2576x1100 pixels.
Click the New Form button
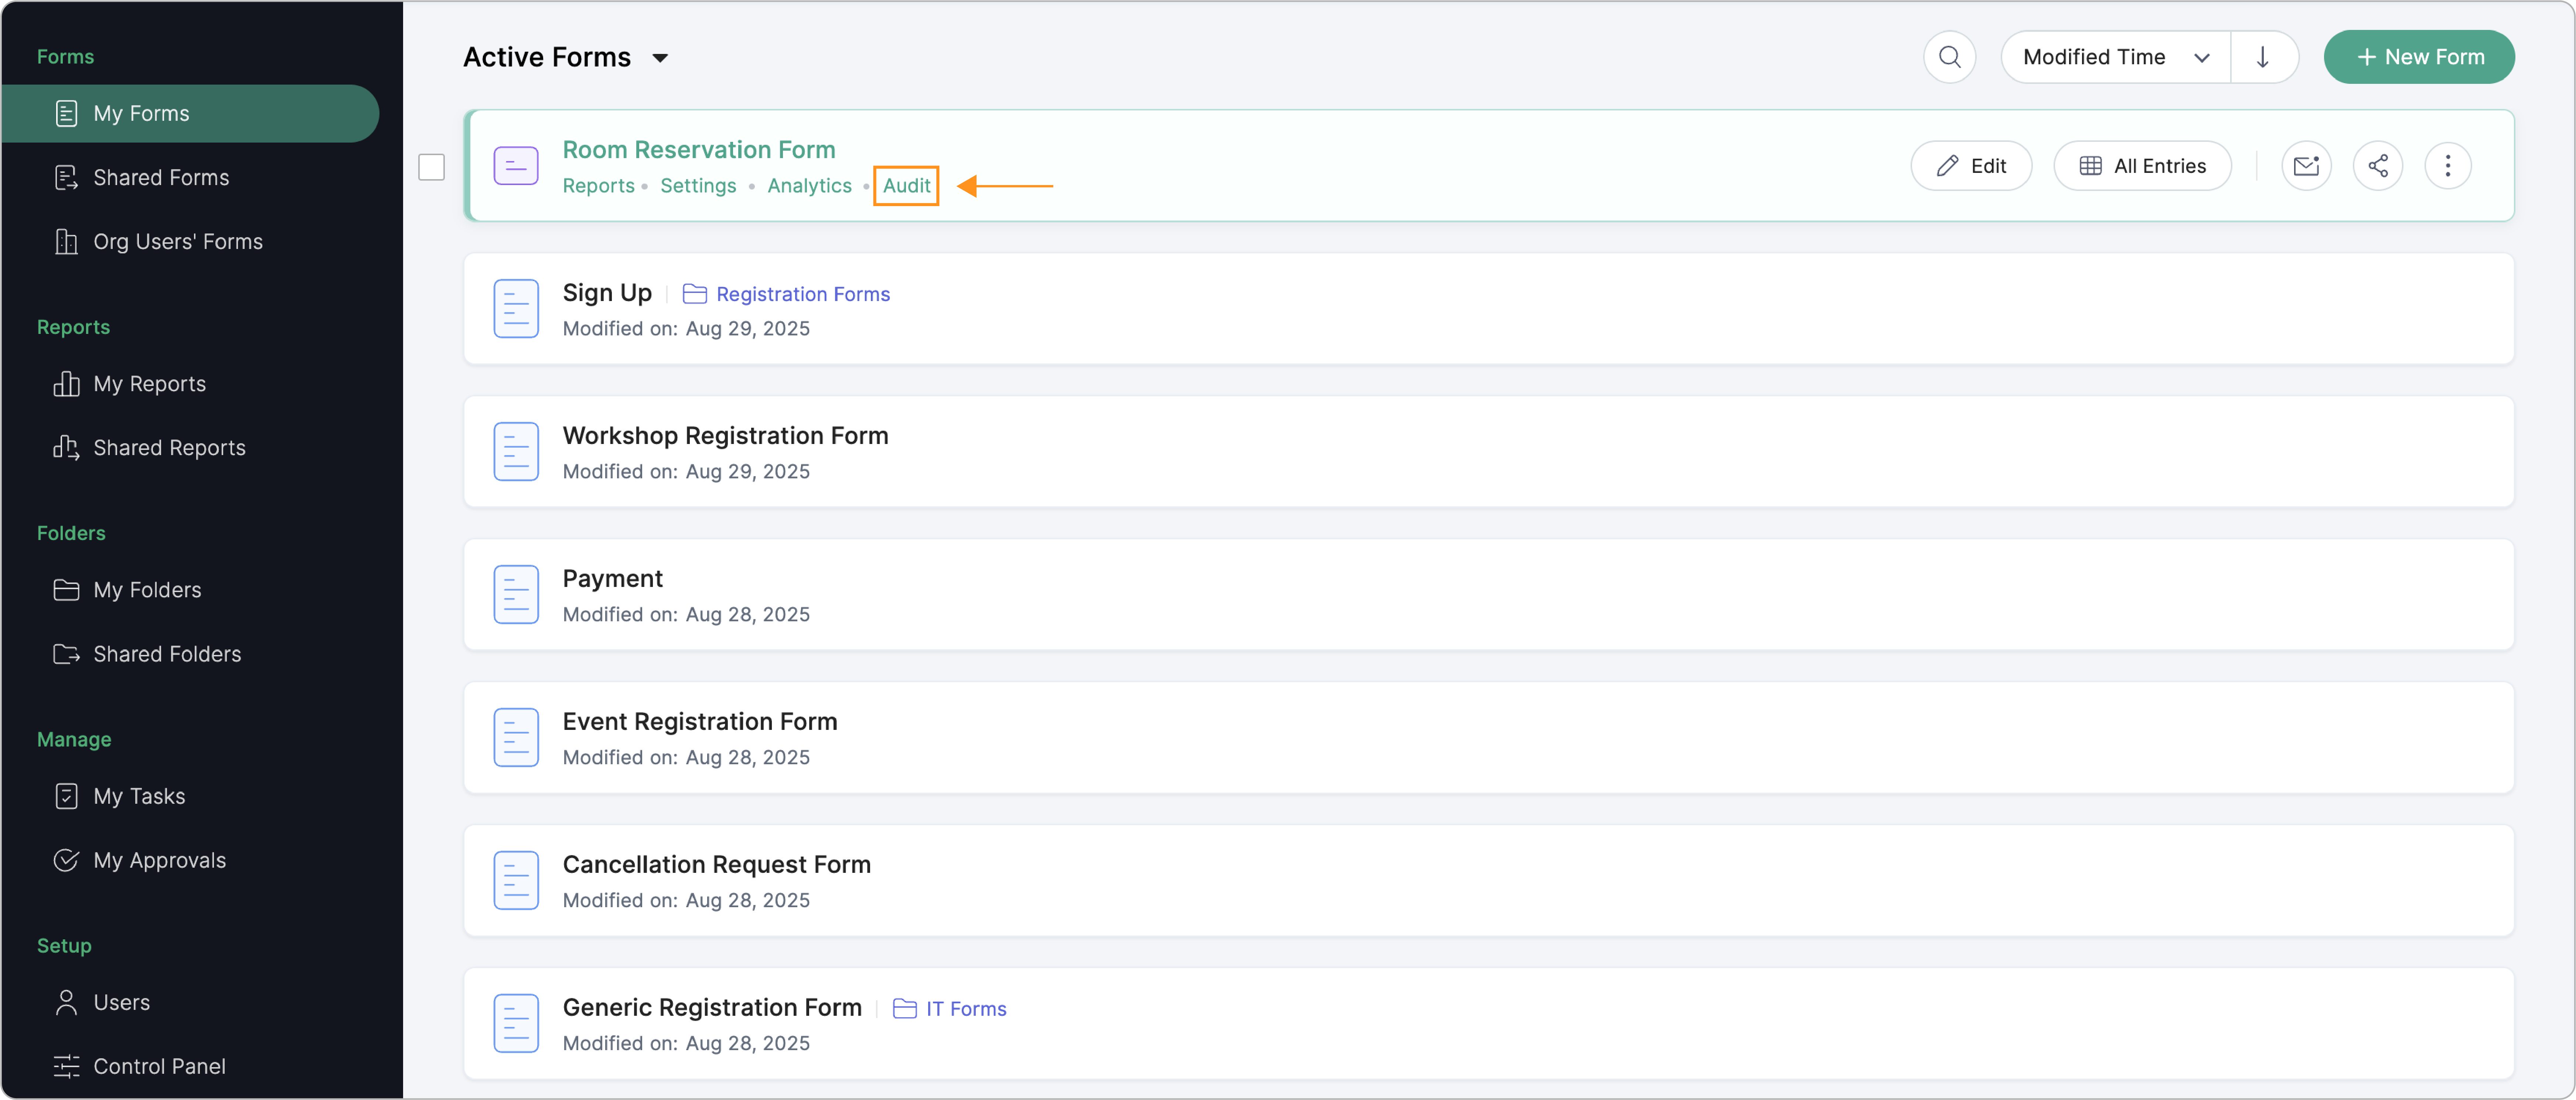pos(2419,57)
